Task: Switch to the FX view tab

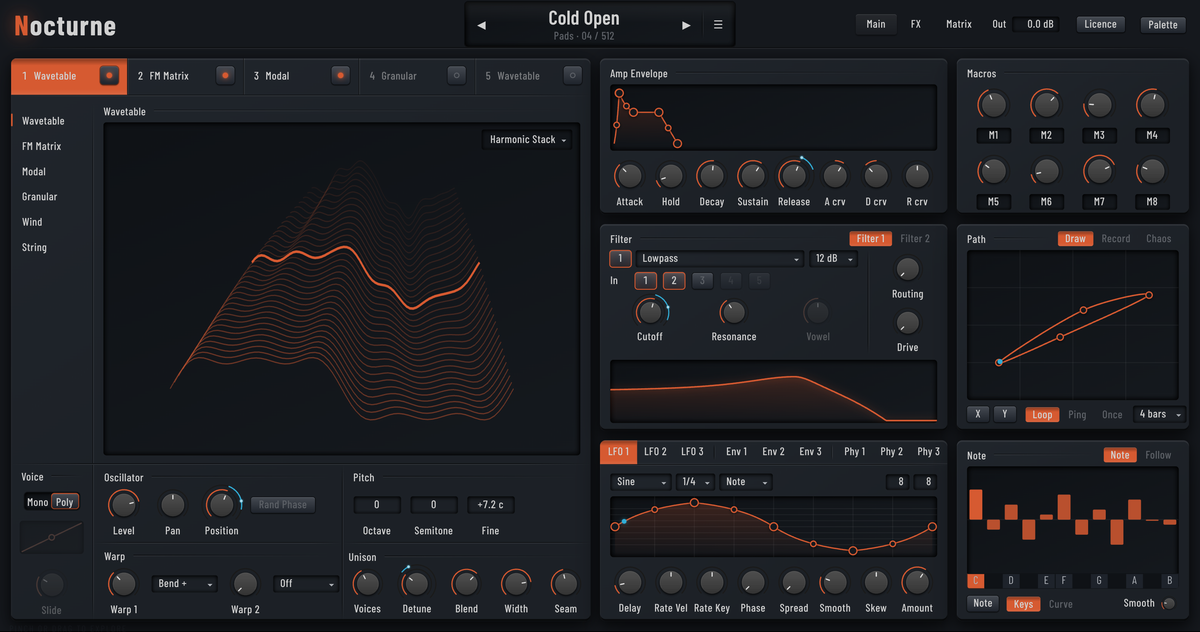Action: point(916,24)
